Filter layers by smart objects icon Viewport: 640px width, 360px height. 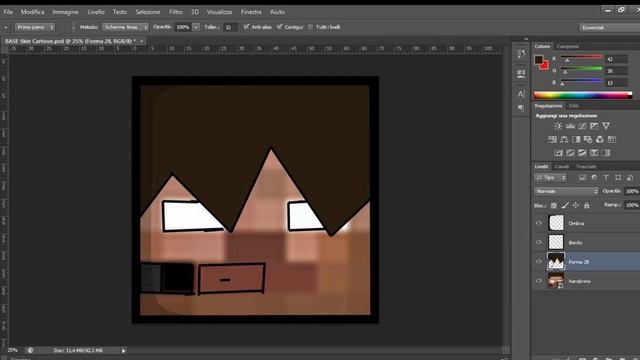point(630,178)
